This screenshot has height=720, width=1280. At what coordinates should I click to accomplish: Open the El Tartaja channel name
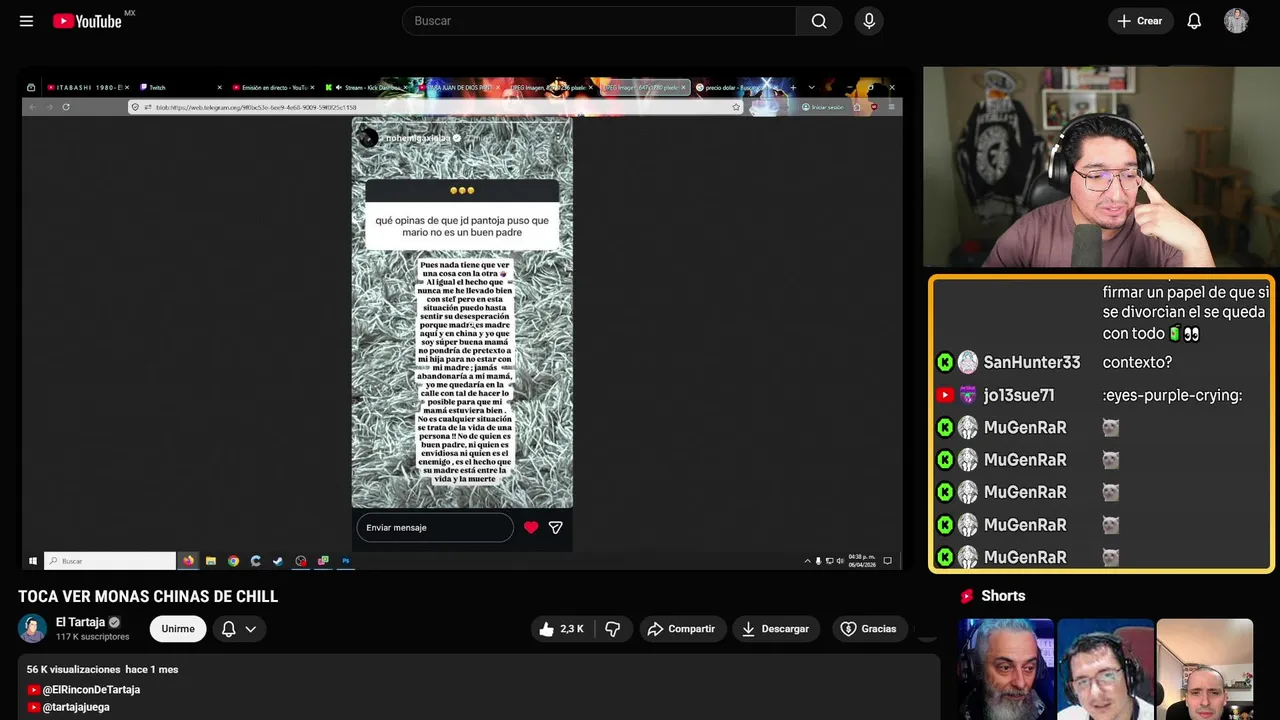tap(80, 622)
